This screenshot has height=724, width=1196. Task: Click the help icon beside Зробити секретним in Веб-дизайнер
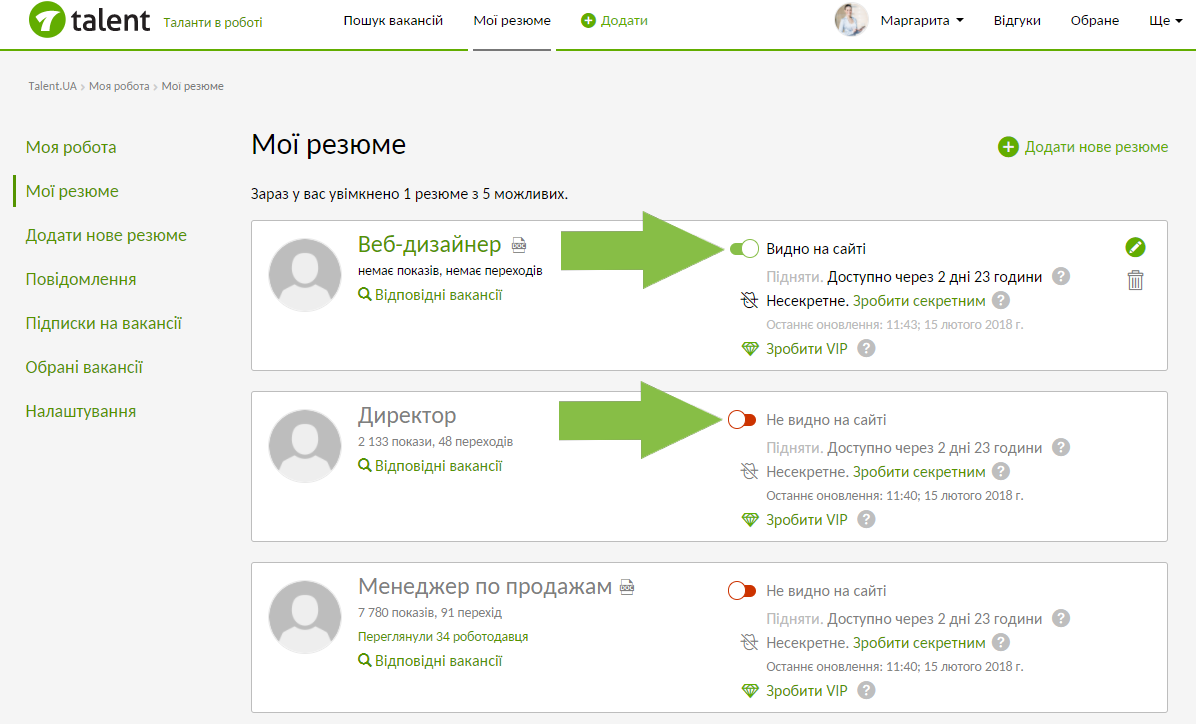(x=1001, y=301)
